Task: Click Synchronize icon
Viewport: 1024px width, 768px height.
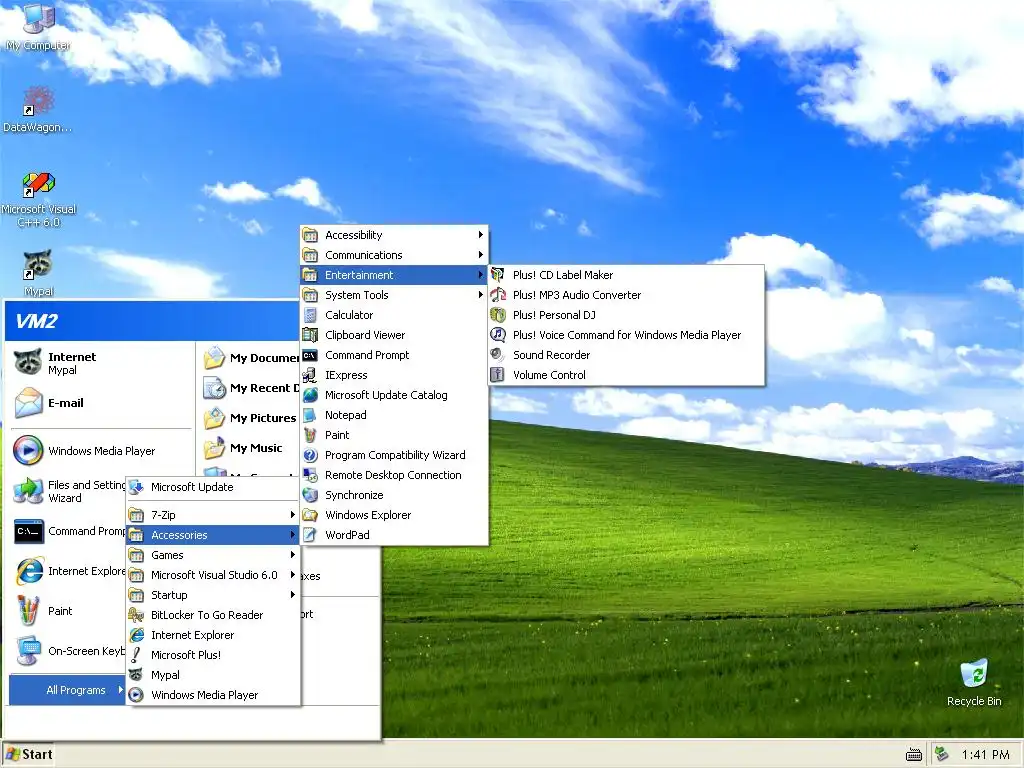Action: click(x=310, y=495)
